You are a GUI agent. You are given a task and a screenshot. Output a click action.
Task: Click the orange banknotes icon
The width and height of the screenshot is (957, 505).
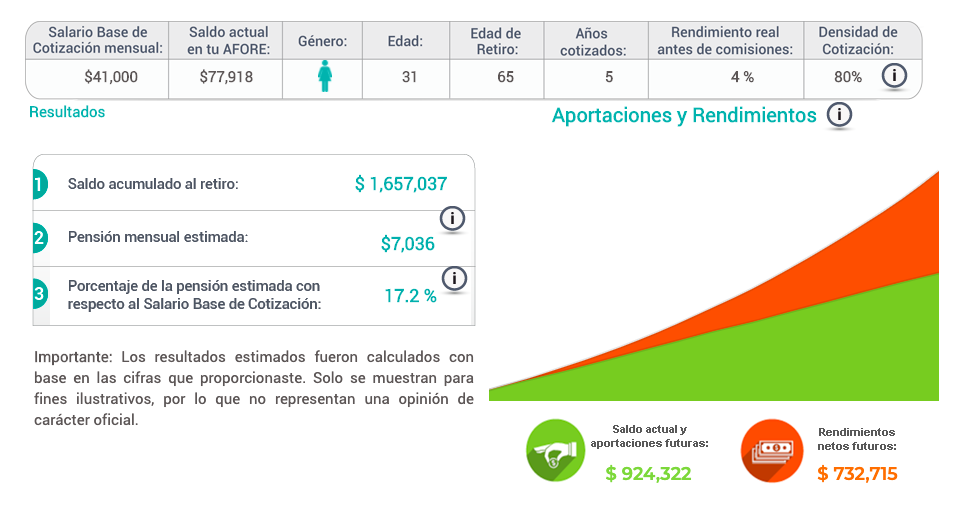click(x=772, y=451)
